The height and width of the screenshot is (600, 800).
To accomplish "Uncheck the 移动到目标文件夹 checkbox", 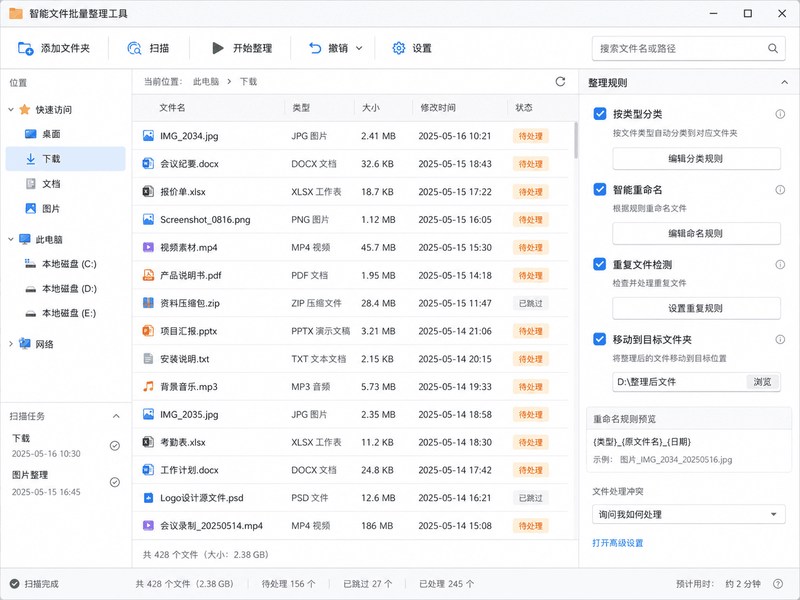I will tap(600, 339).
